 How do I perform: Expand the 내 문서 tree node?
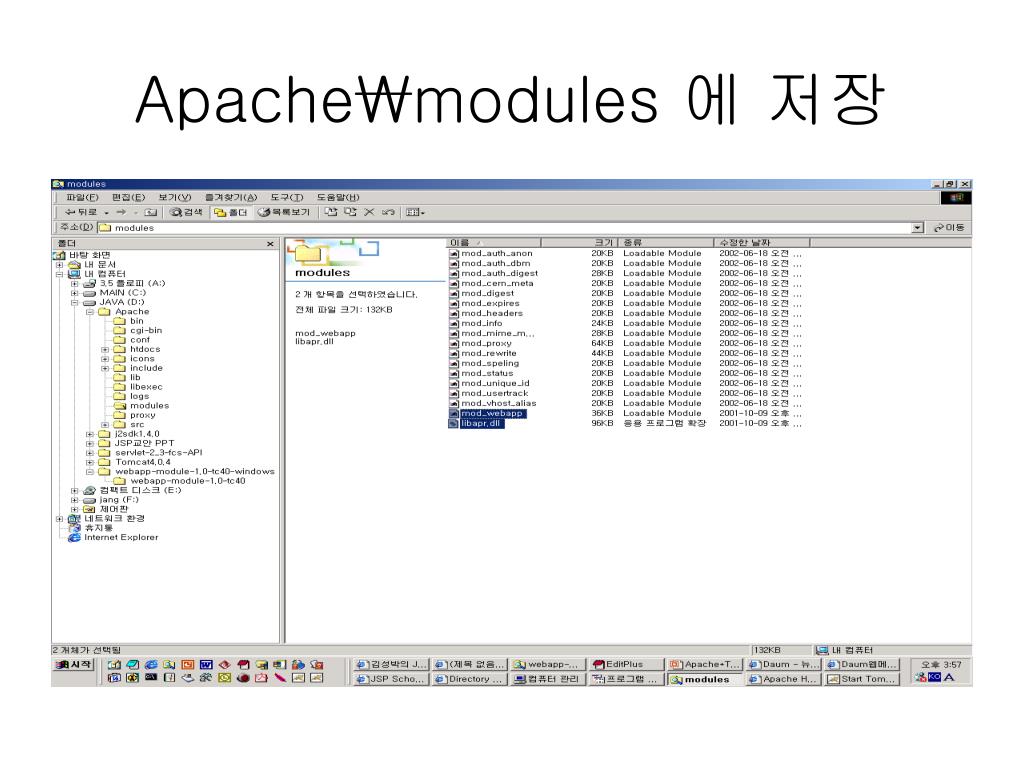59,264
